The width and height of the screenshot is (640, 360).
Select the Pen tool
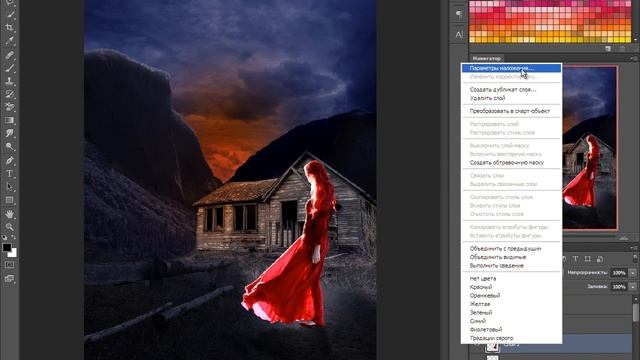click(10, 160)
